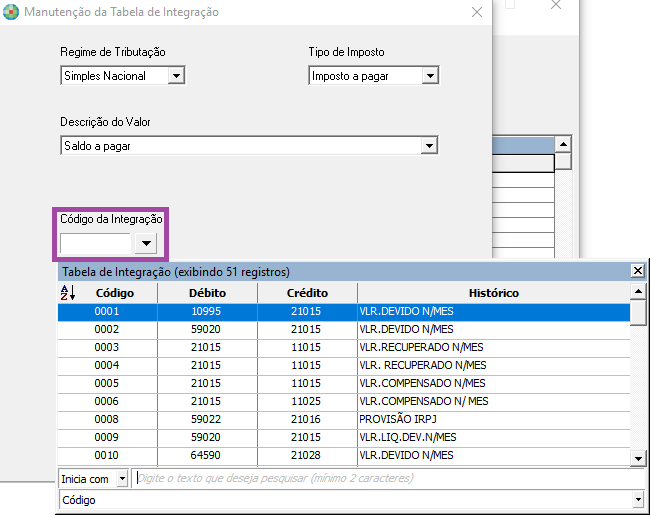
Task: Expand the Tipo de Imposto dropdown
Action: click(x=429, y=76)
